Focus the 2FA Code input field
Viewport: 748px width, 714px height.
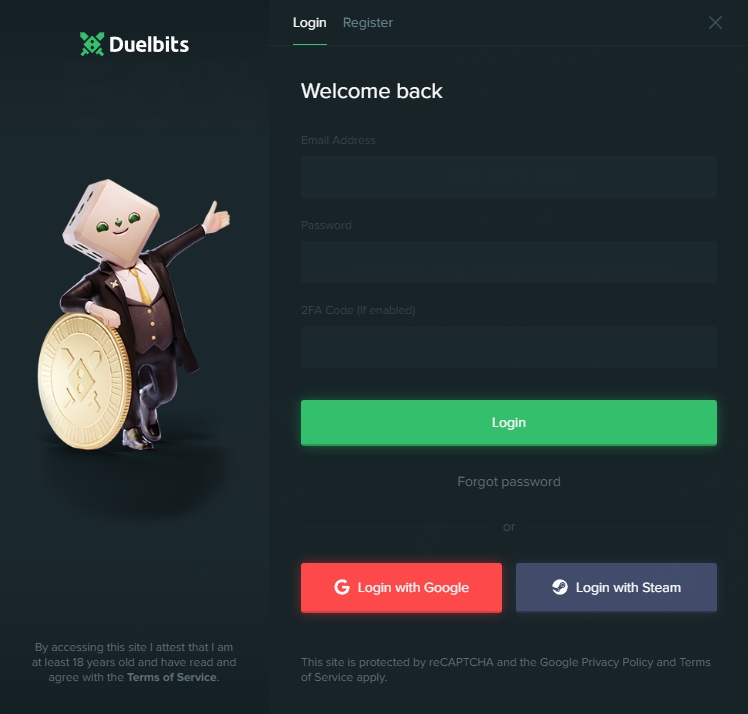509,347
